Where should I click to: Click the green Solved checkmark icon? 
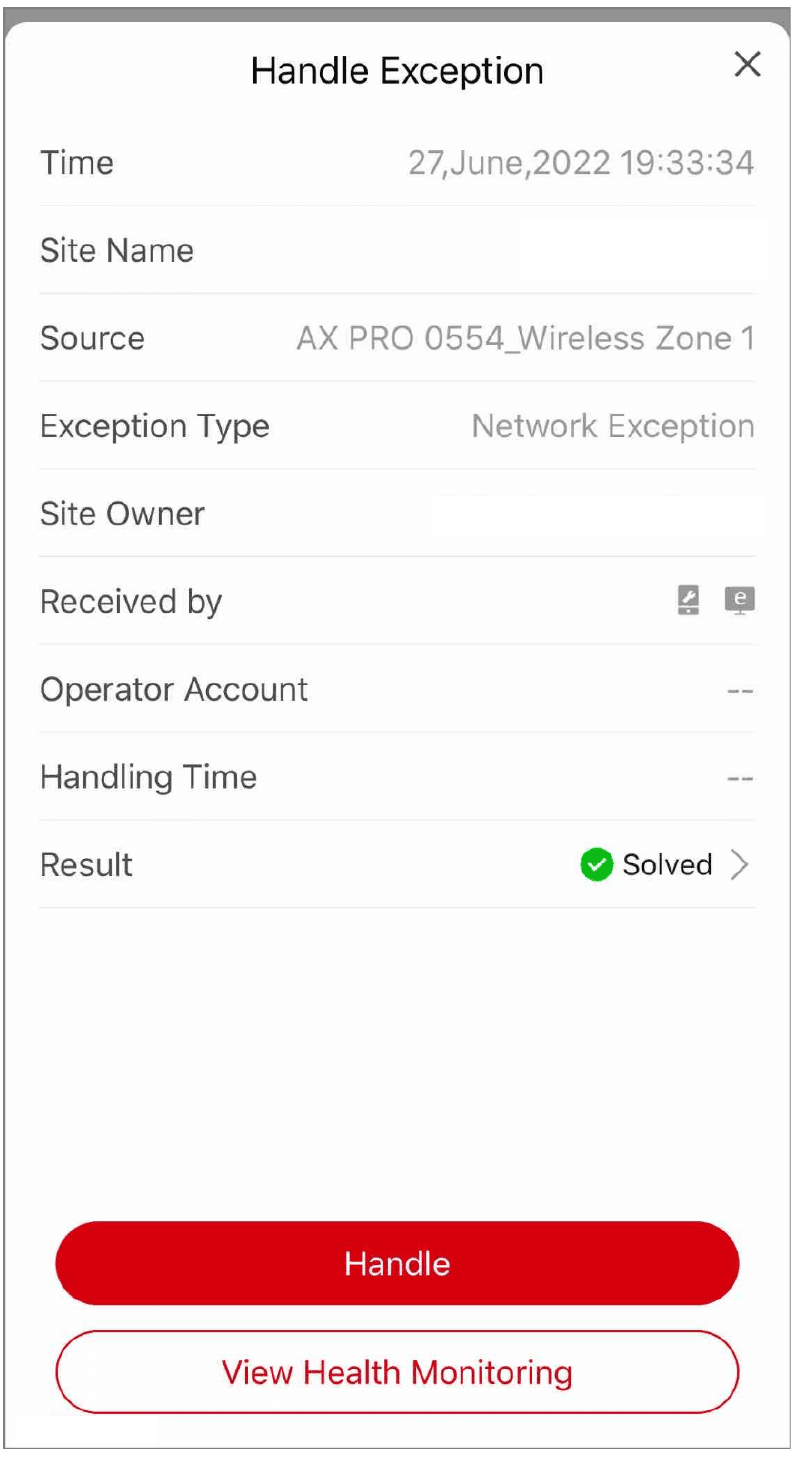coord(596,865)
